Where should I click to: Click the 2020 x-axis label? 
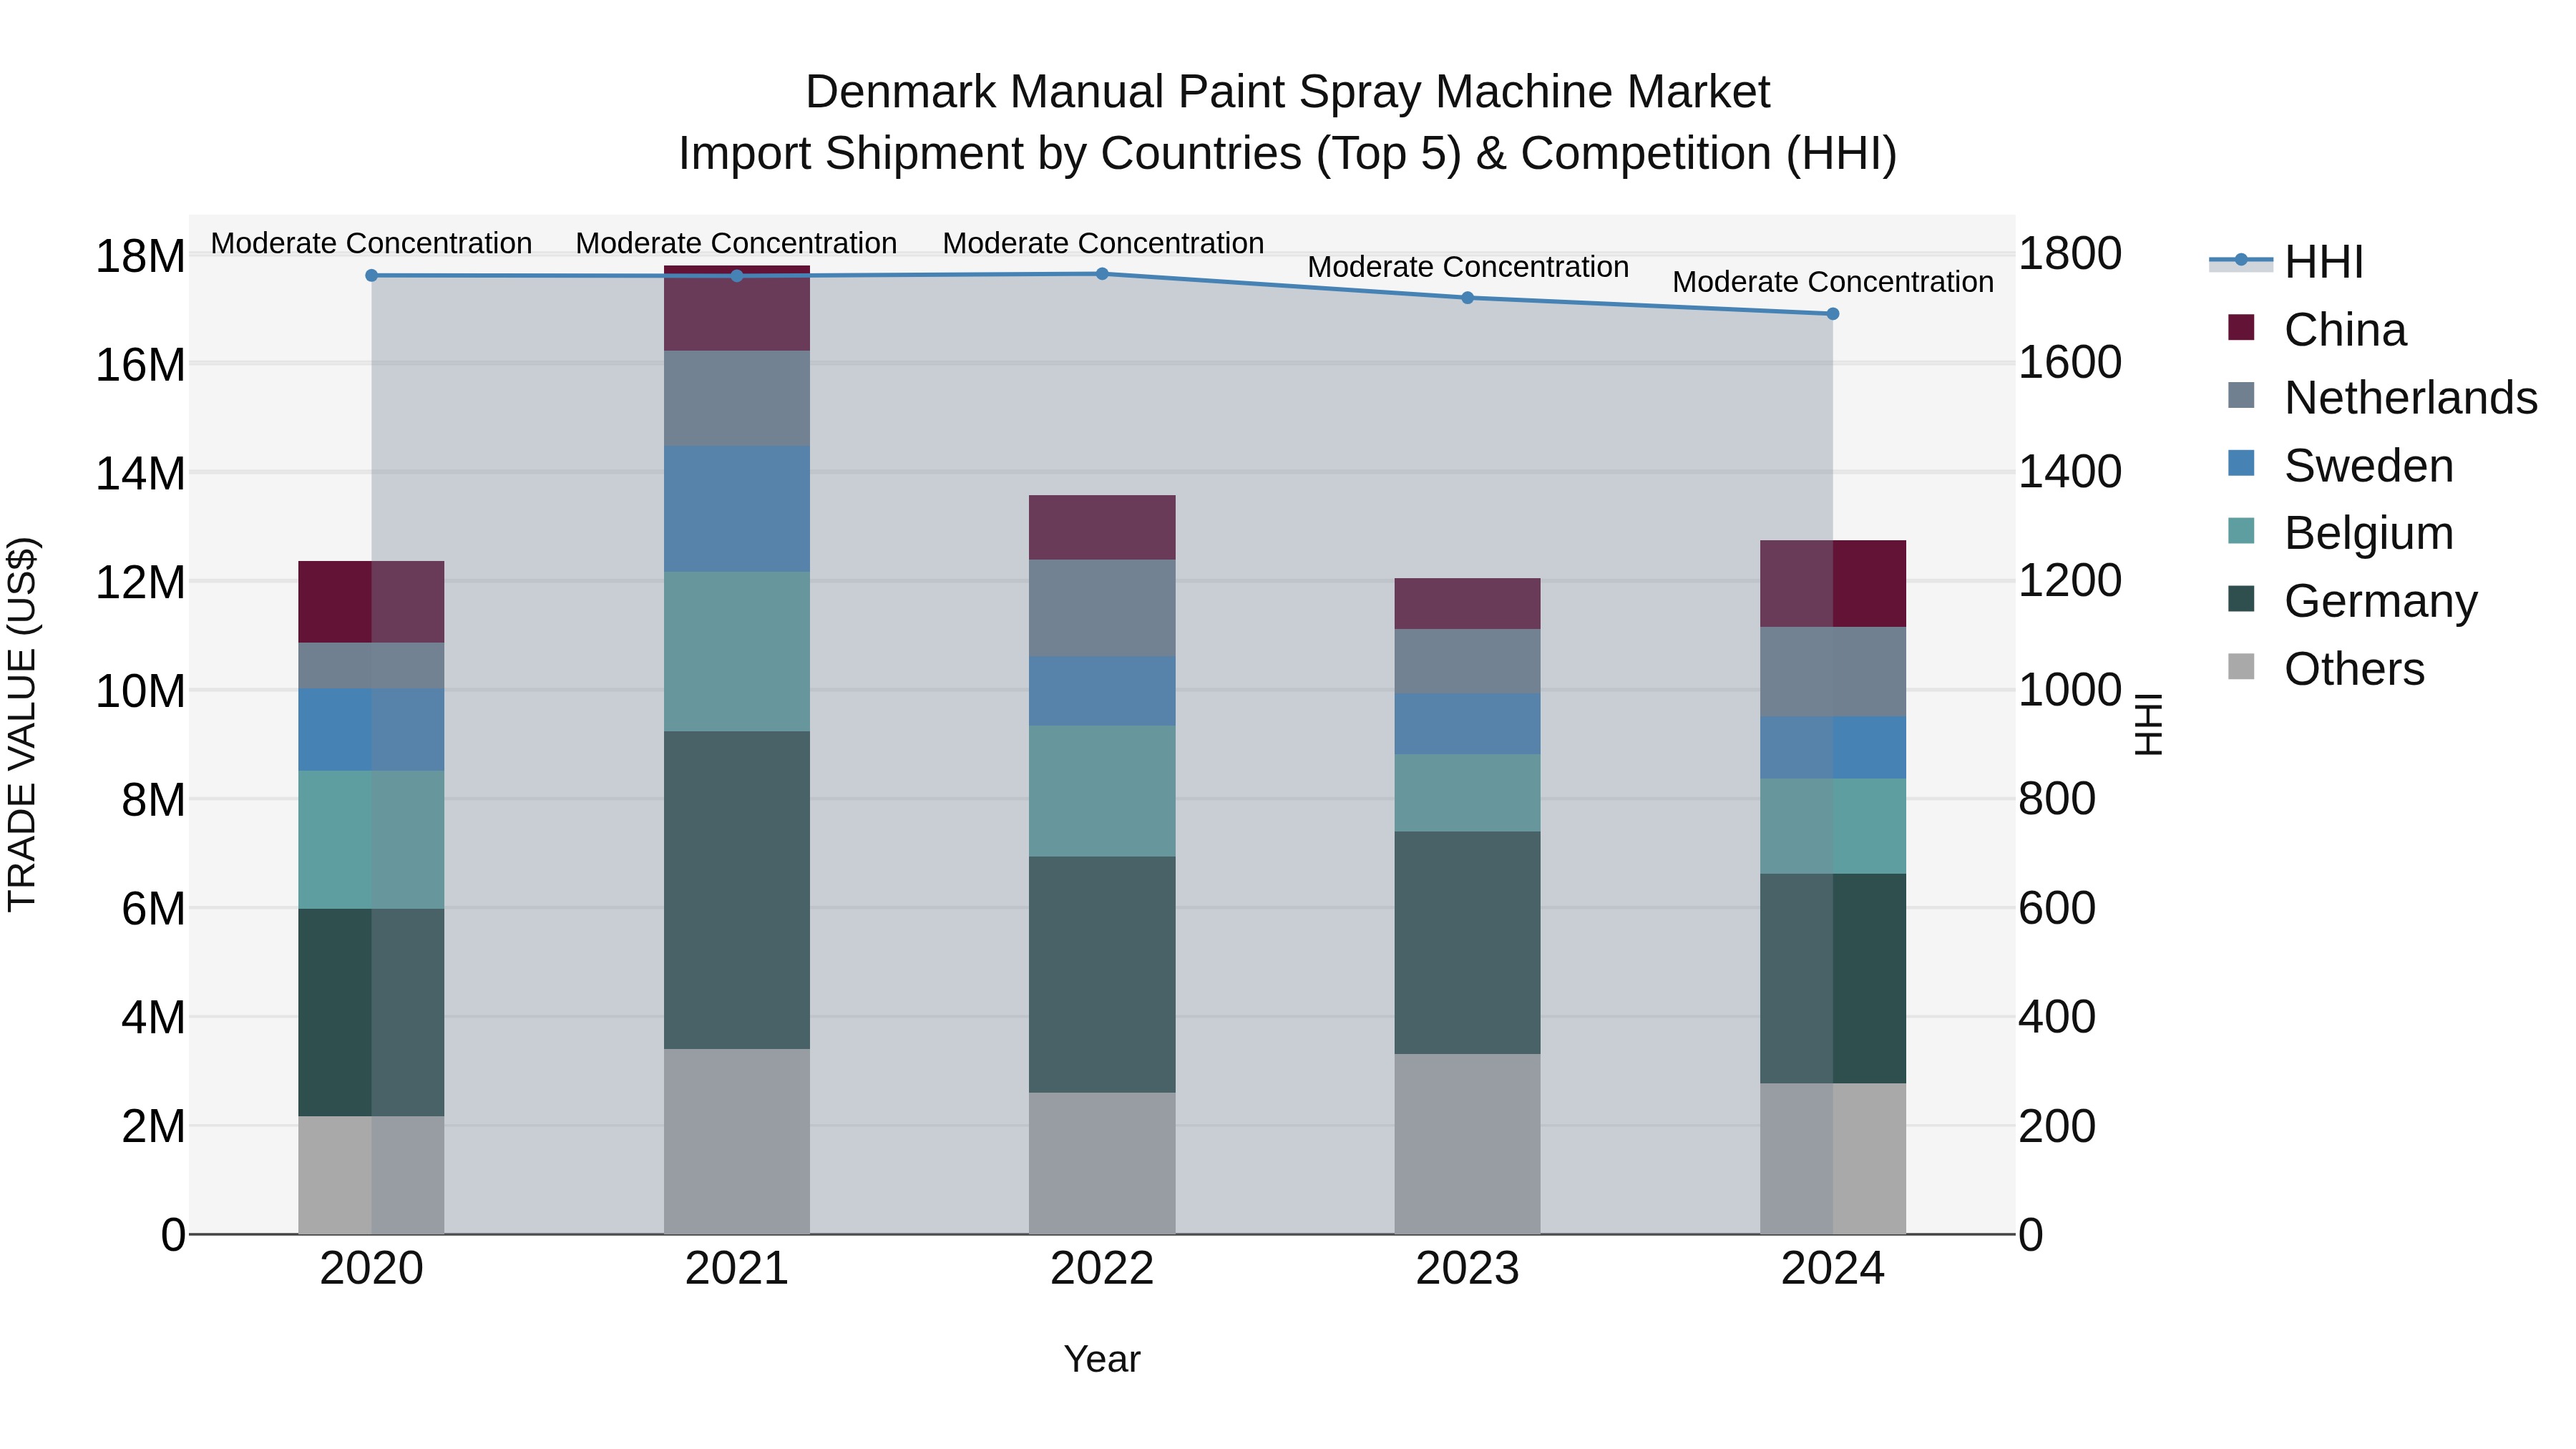(x=372, y=1269)
